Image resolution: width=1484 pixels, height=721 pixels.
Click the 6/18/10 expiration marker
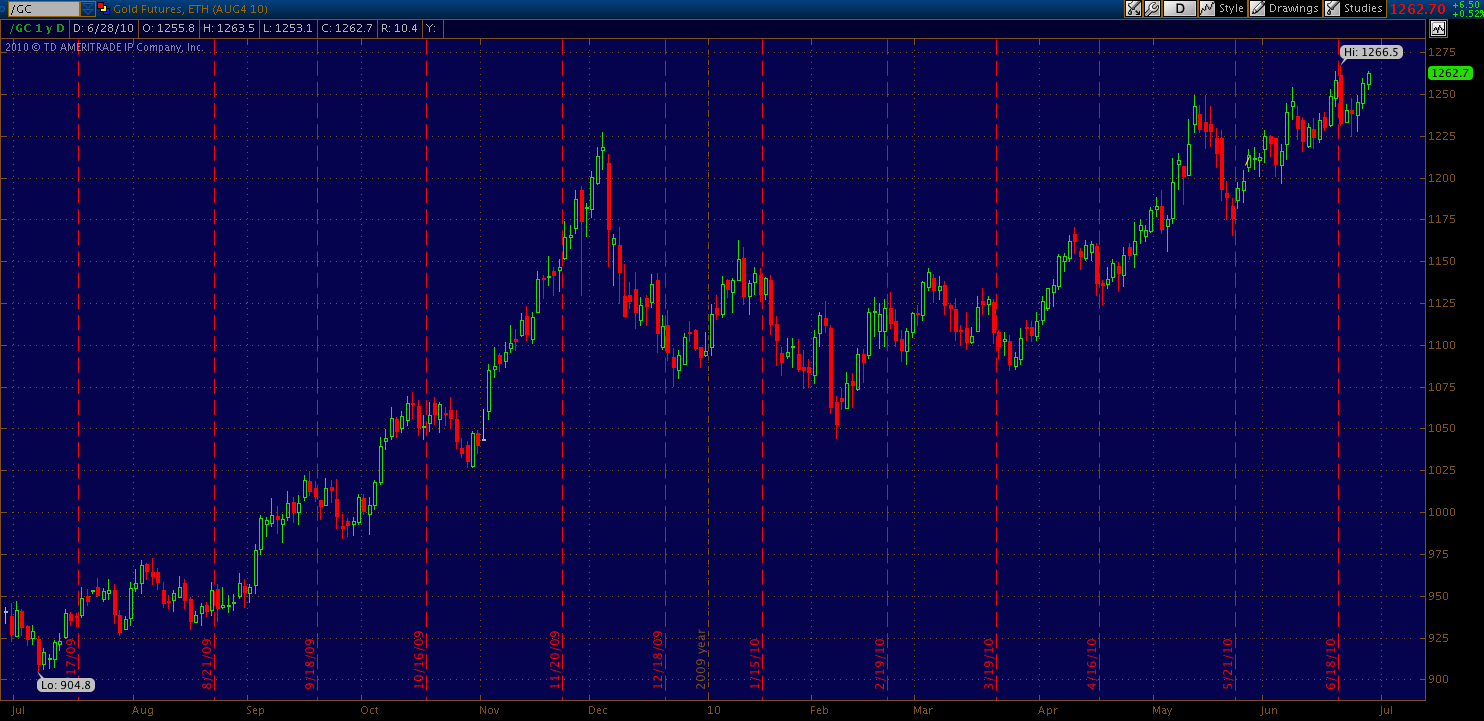point(1332,664)
